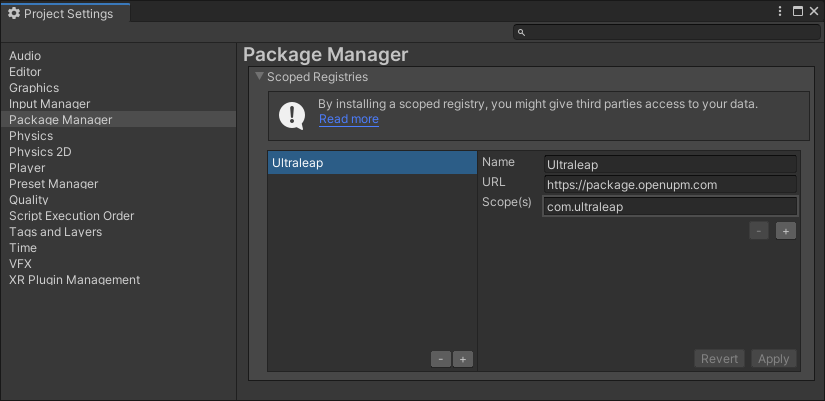Click the registry Name input field
Viewport: 825px width, 401px height.
670,164
